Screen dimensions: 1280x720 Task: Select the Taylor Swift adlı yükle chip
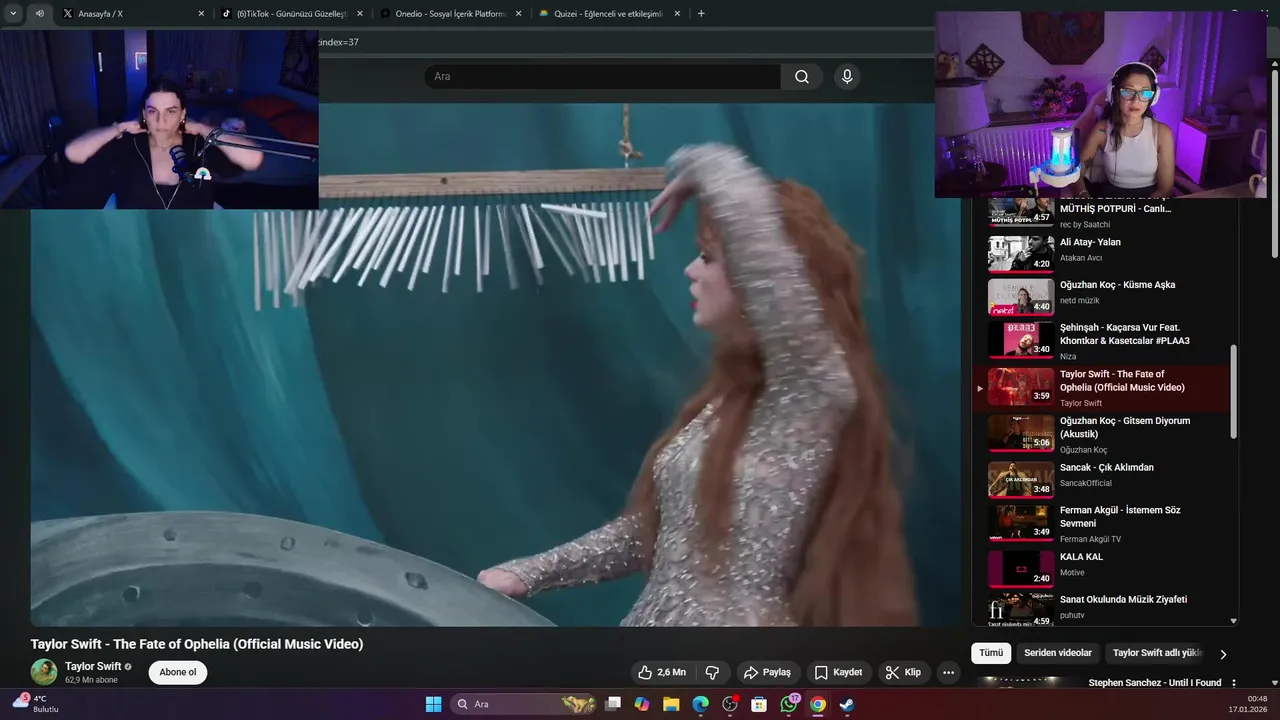coord(1157,653)
